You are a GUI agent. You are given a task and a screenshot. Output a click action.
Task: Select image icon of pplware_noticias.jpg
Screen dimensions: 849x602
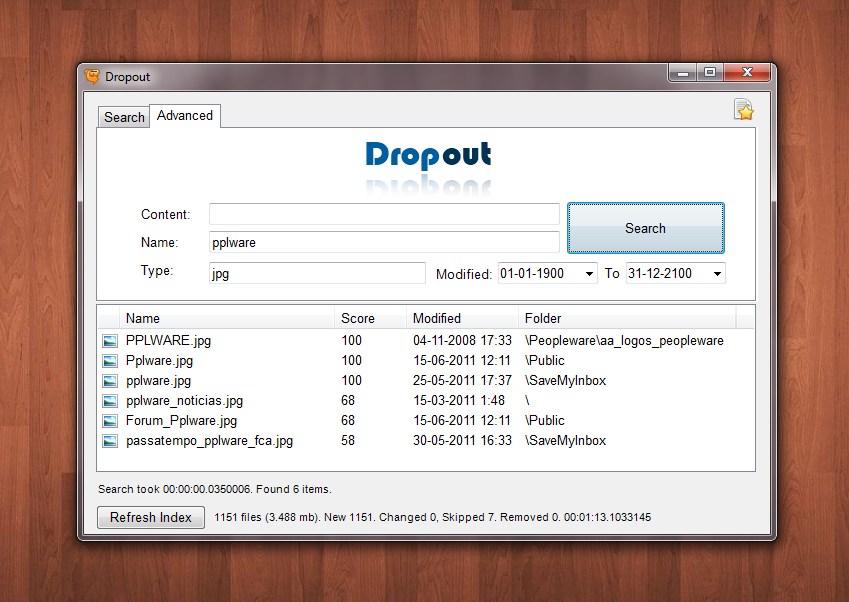[110, 401]
